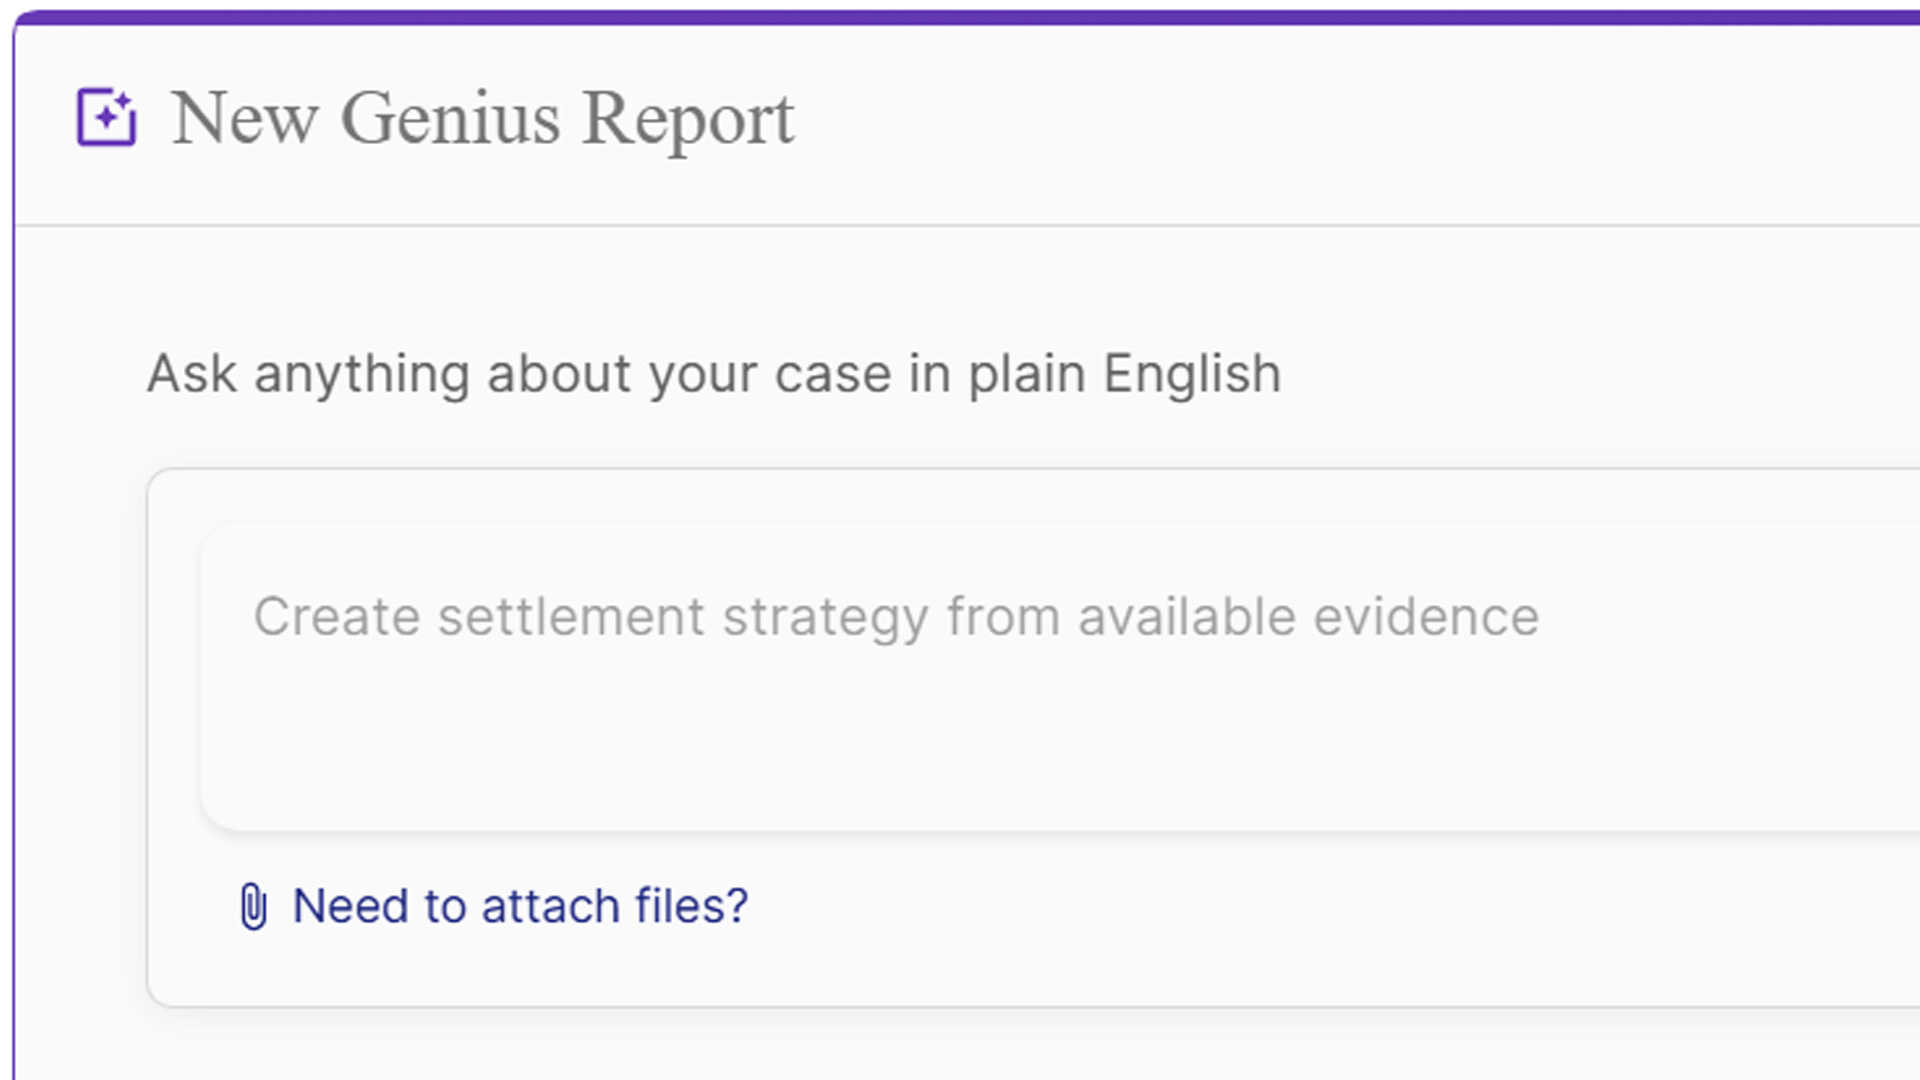Click the word "Genius" in the header

pyautogui.click(x=450, y=119)
